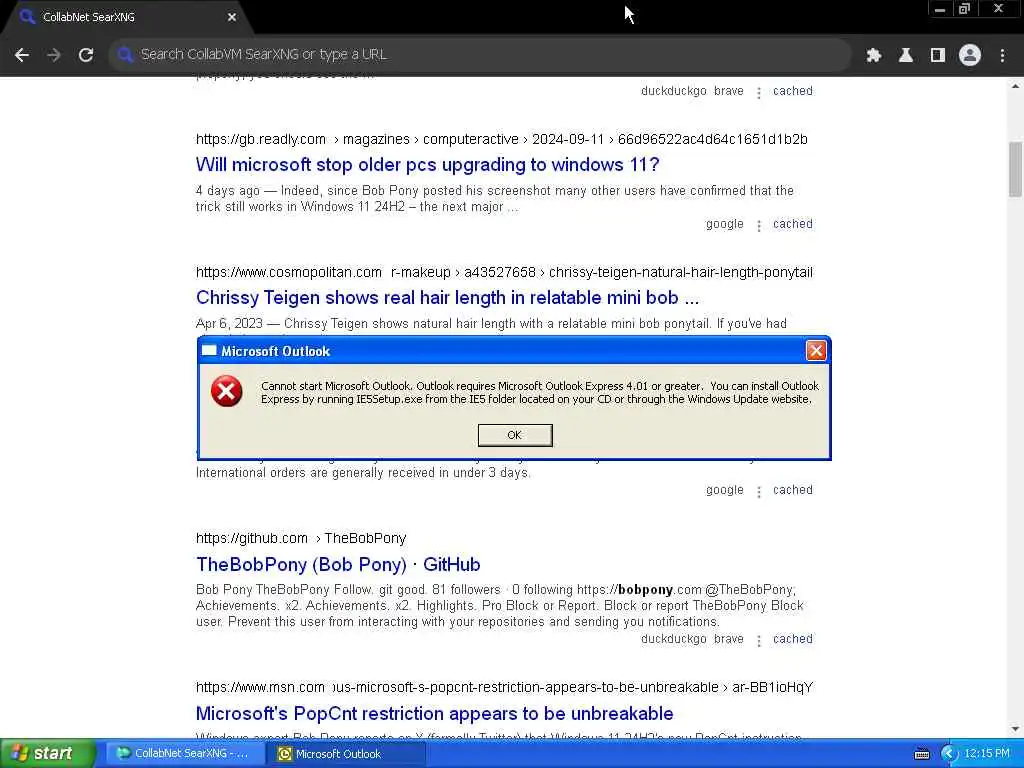Open cached link for readly result
This screenshot has width=1024, height=768.
click(x=793, y=224)
